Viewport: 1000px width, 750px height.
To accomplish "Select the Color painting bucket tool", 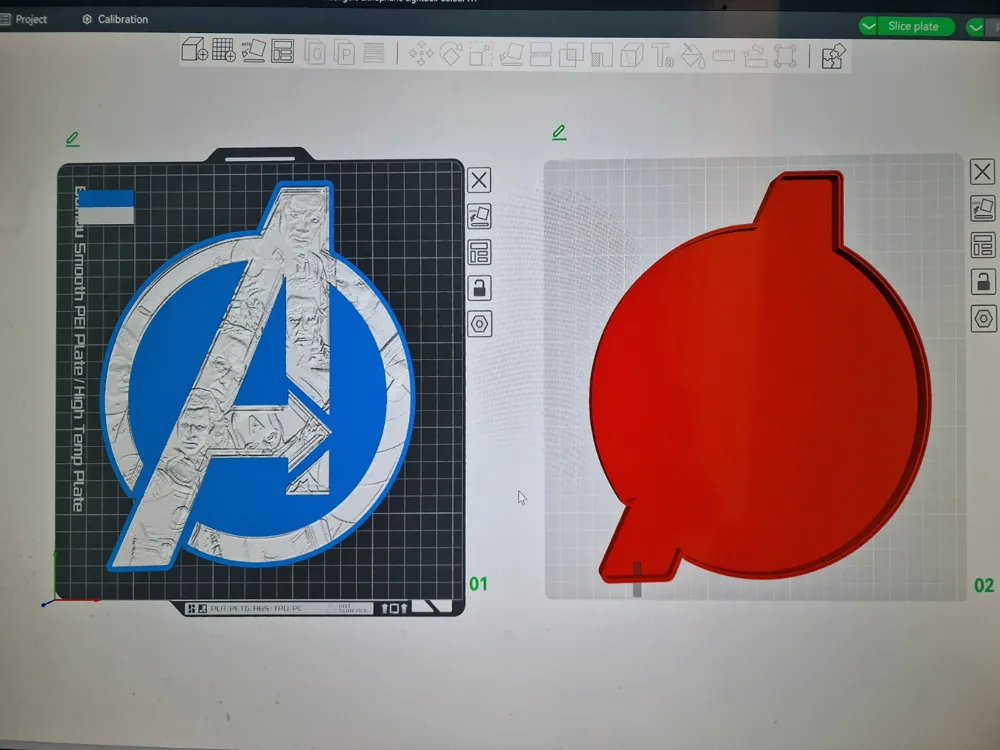I will coord(693,55).
